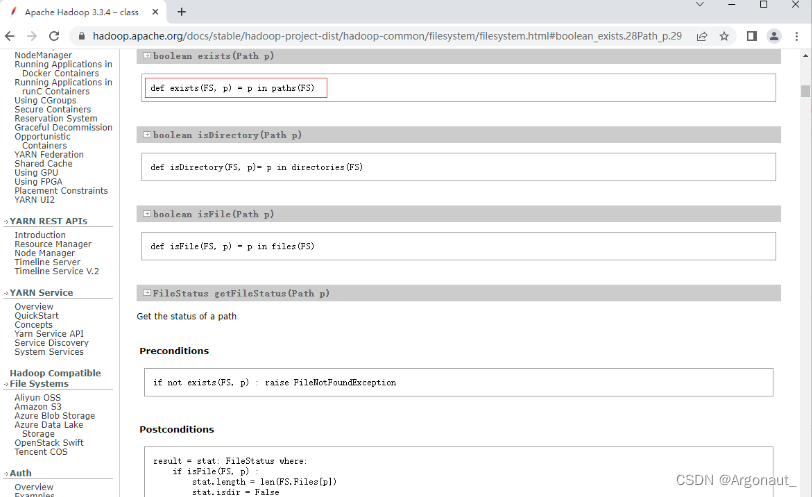Open the Opportunistic Containers link
This screenshot has width=812, height=497.
click(42, 141)
